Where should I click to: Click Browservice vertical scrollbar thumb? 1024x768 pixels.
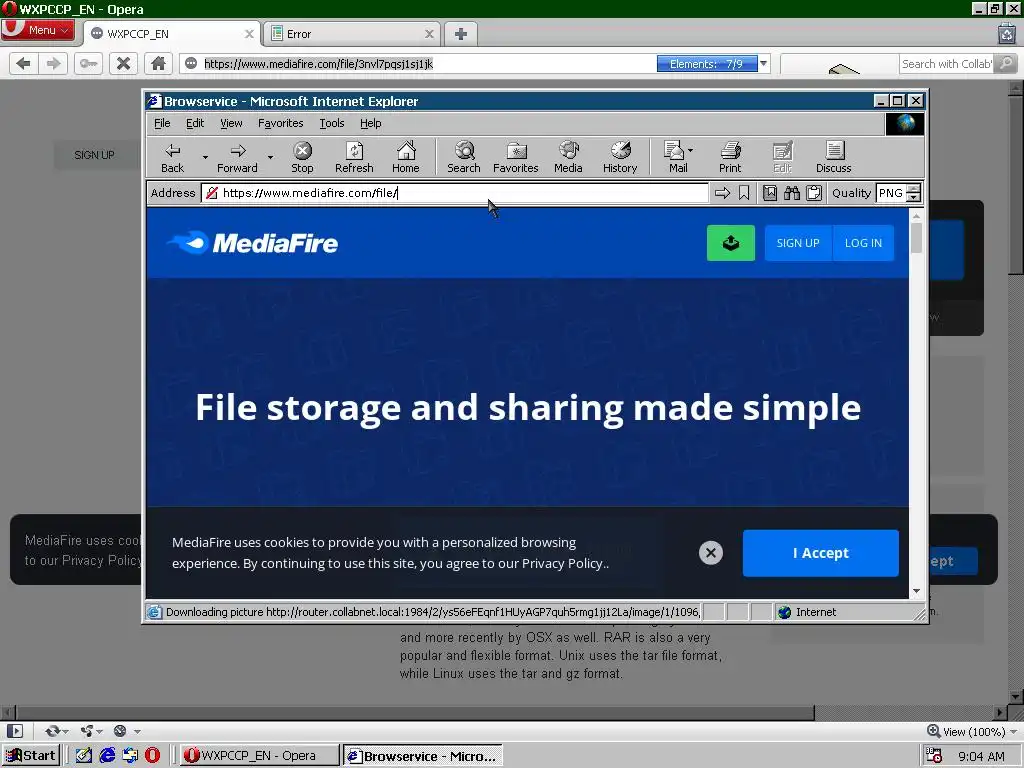pos(916,238)
